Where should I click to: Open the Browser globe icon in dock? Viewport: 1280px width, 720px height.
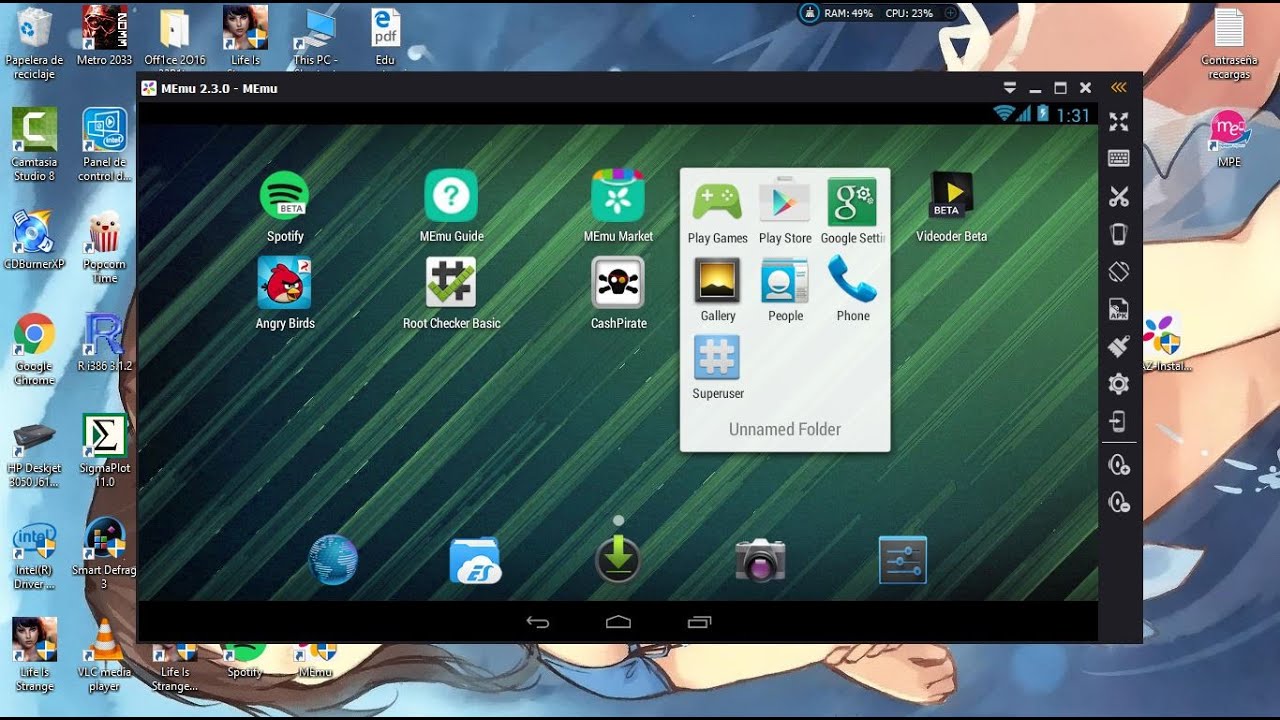coord(333,559)
